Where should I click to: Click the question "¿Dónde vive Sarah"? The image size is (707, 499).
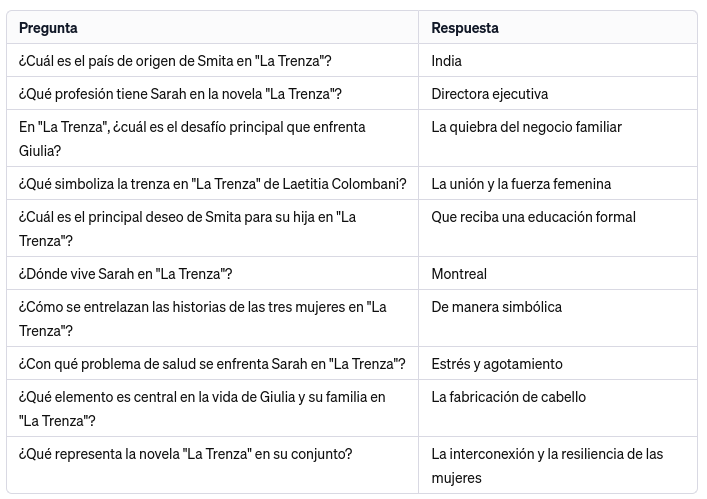point(126,274)
